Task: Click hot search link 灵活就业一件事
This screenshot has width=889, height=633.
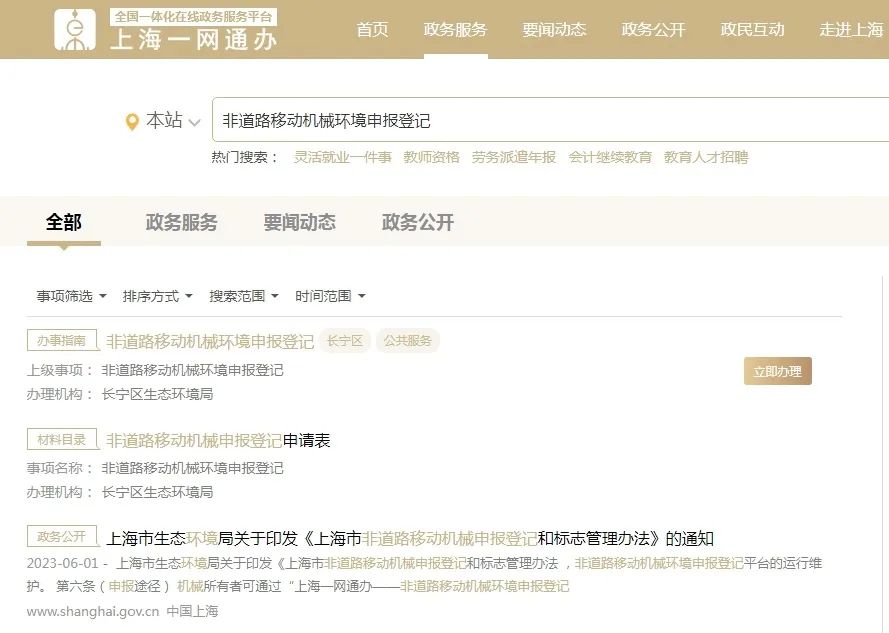Action: [342, 157]
